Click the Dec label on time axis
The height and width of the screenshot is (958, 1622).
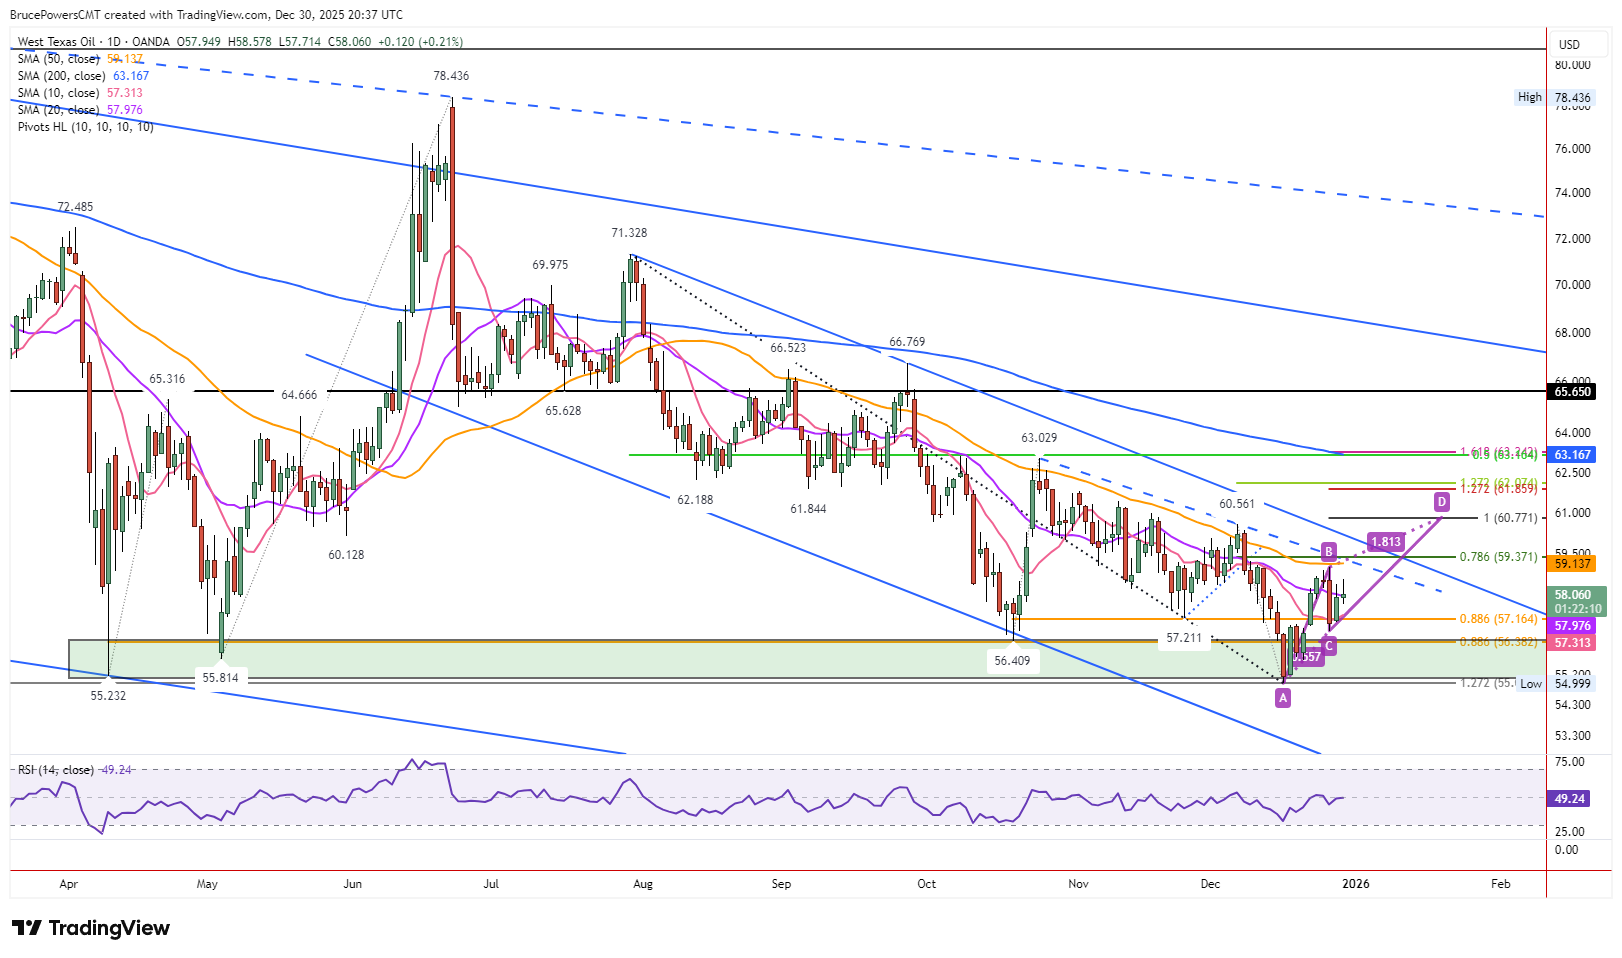pos(1210,884)
